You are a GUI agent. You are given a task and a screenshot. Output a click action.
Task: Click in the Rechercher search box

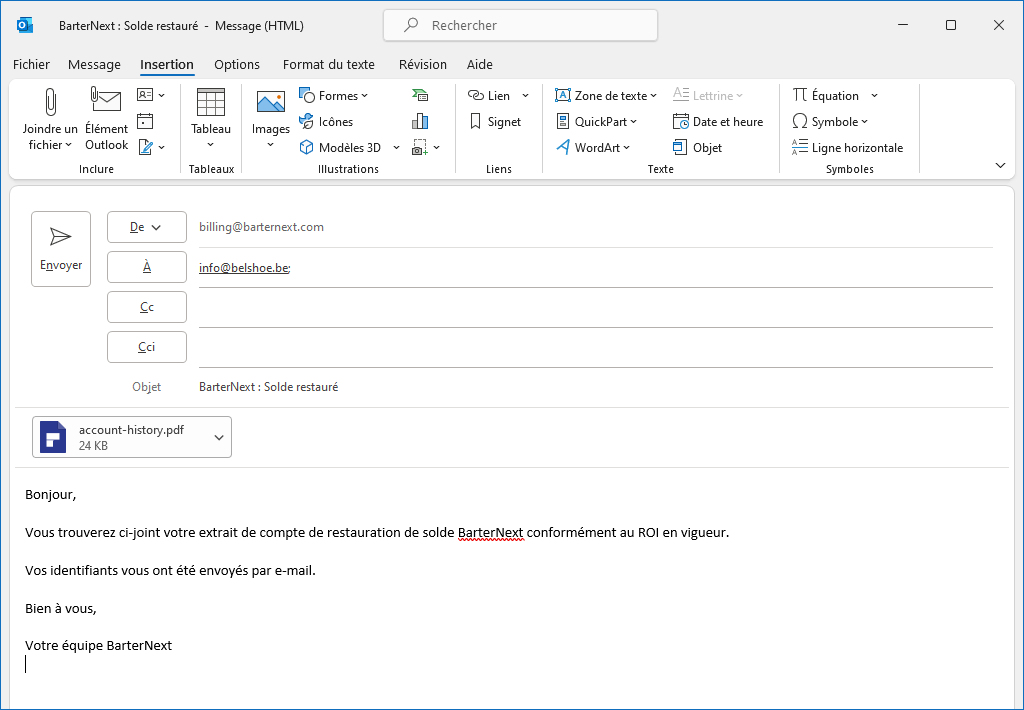tap(520, 25)
